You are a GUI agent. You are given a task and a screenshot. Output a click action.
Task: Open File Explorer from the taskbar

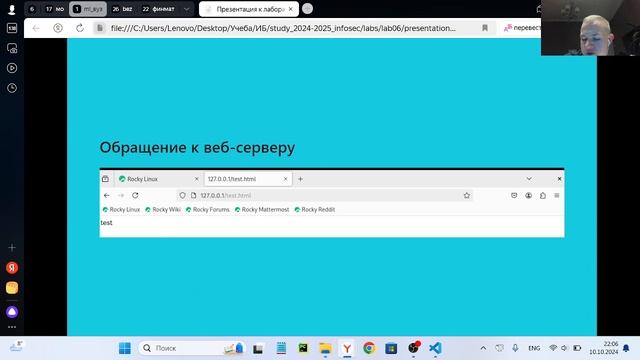[325, 348]
